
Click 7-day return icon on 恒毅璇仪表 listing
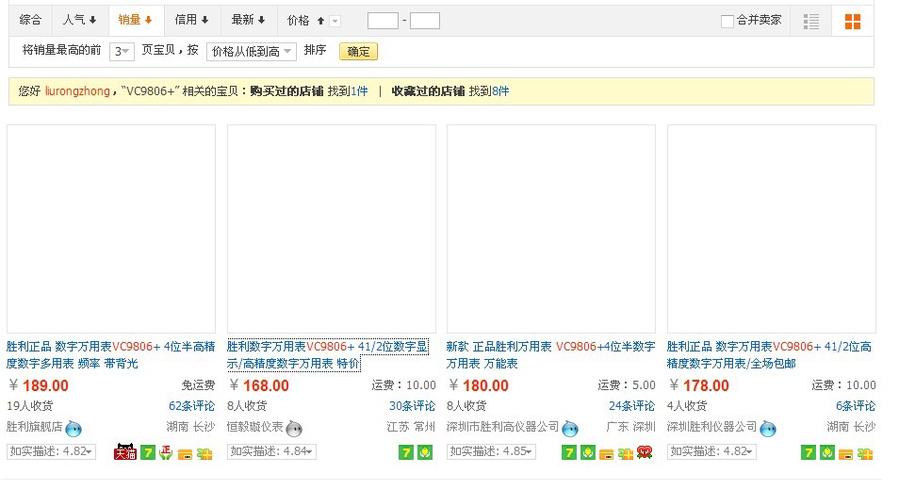(x=405, y=453)
